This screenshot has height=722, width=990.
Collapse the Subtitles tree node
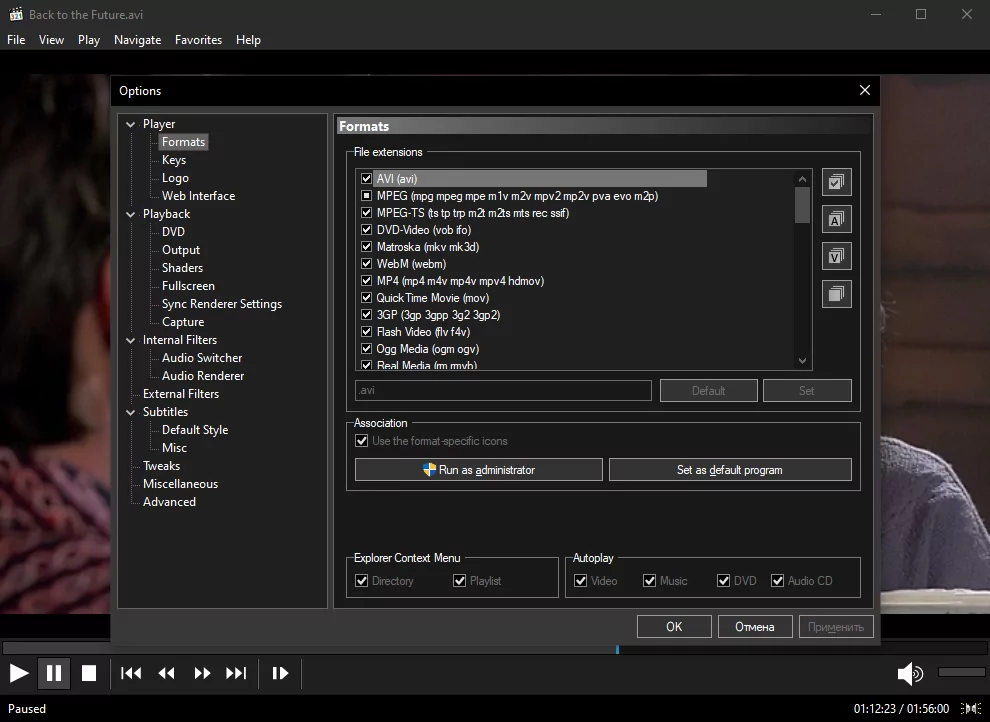coord(131,412)
